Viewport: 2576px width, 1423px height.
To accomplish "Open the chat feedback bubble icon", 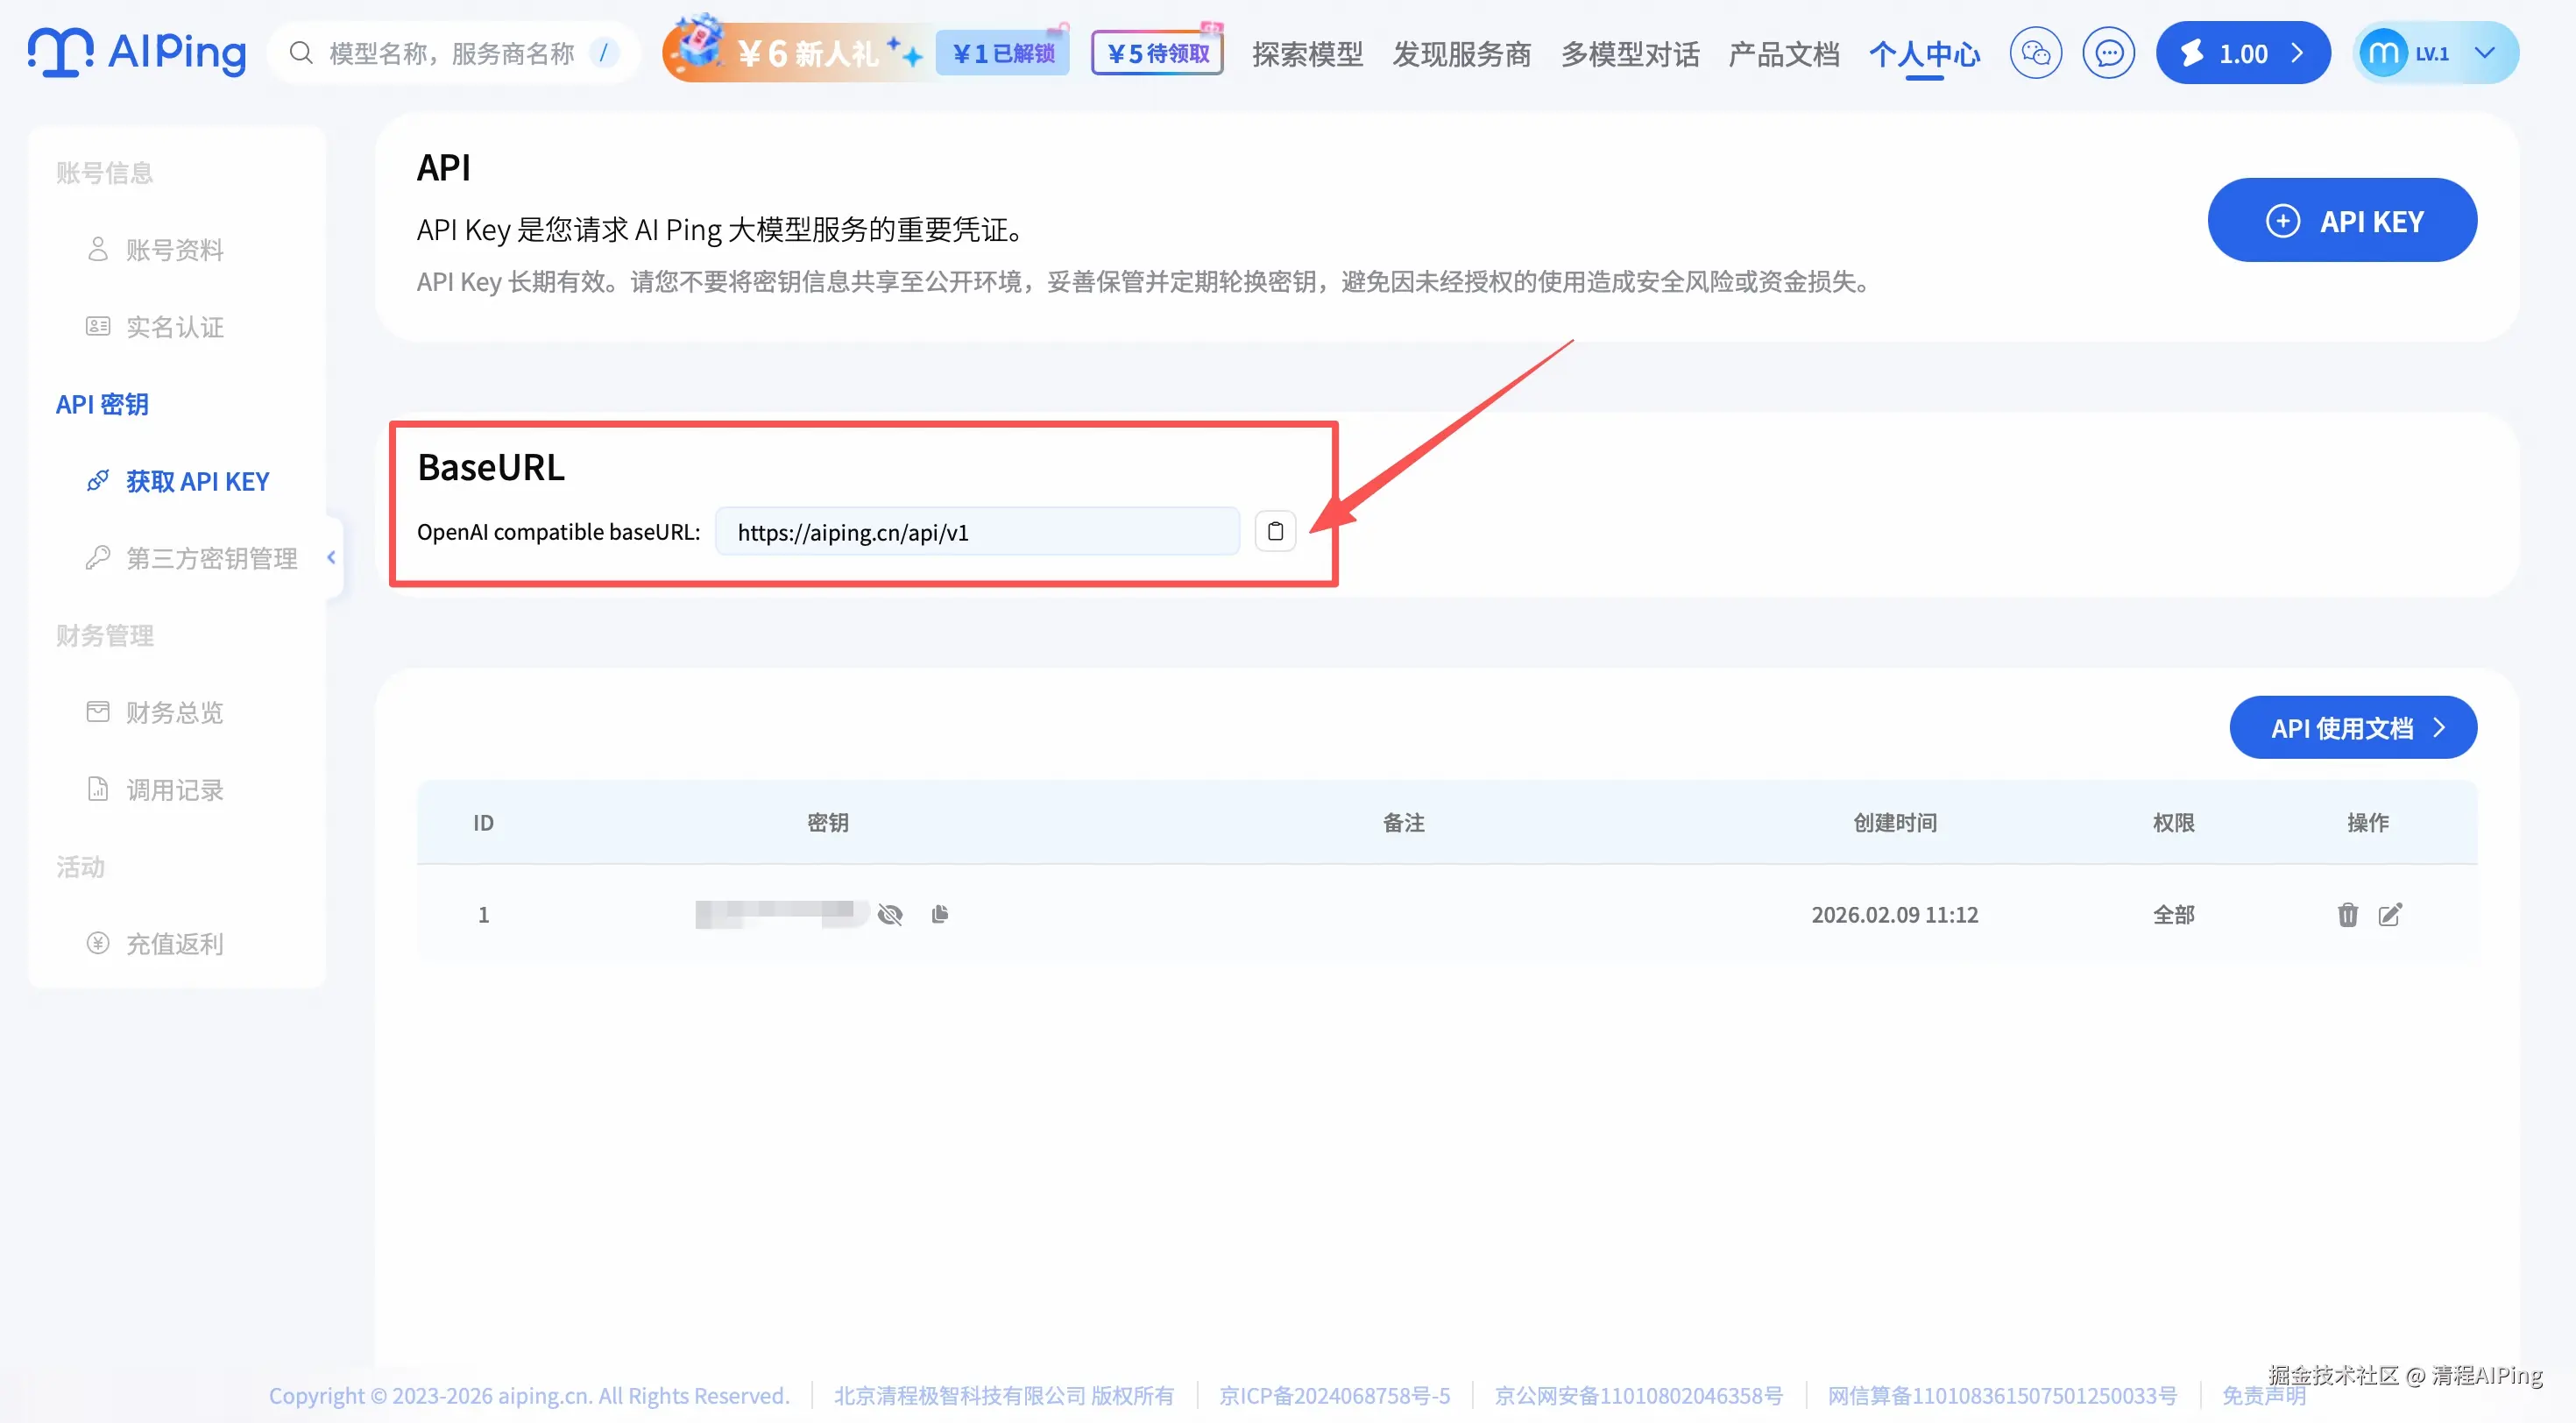I will pyautogui.click(x=2108, y=53).
